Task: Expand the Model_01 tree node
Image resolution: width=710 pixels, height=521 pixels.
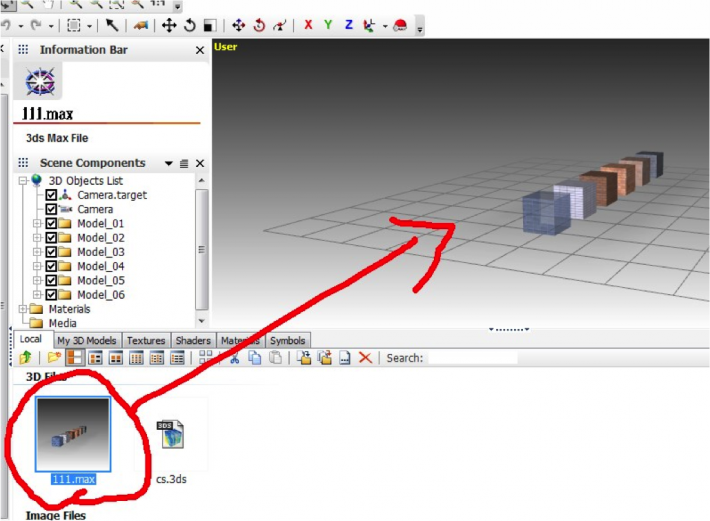Action: 37,223
